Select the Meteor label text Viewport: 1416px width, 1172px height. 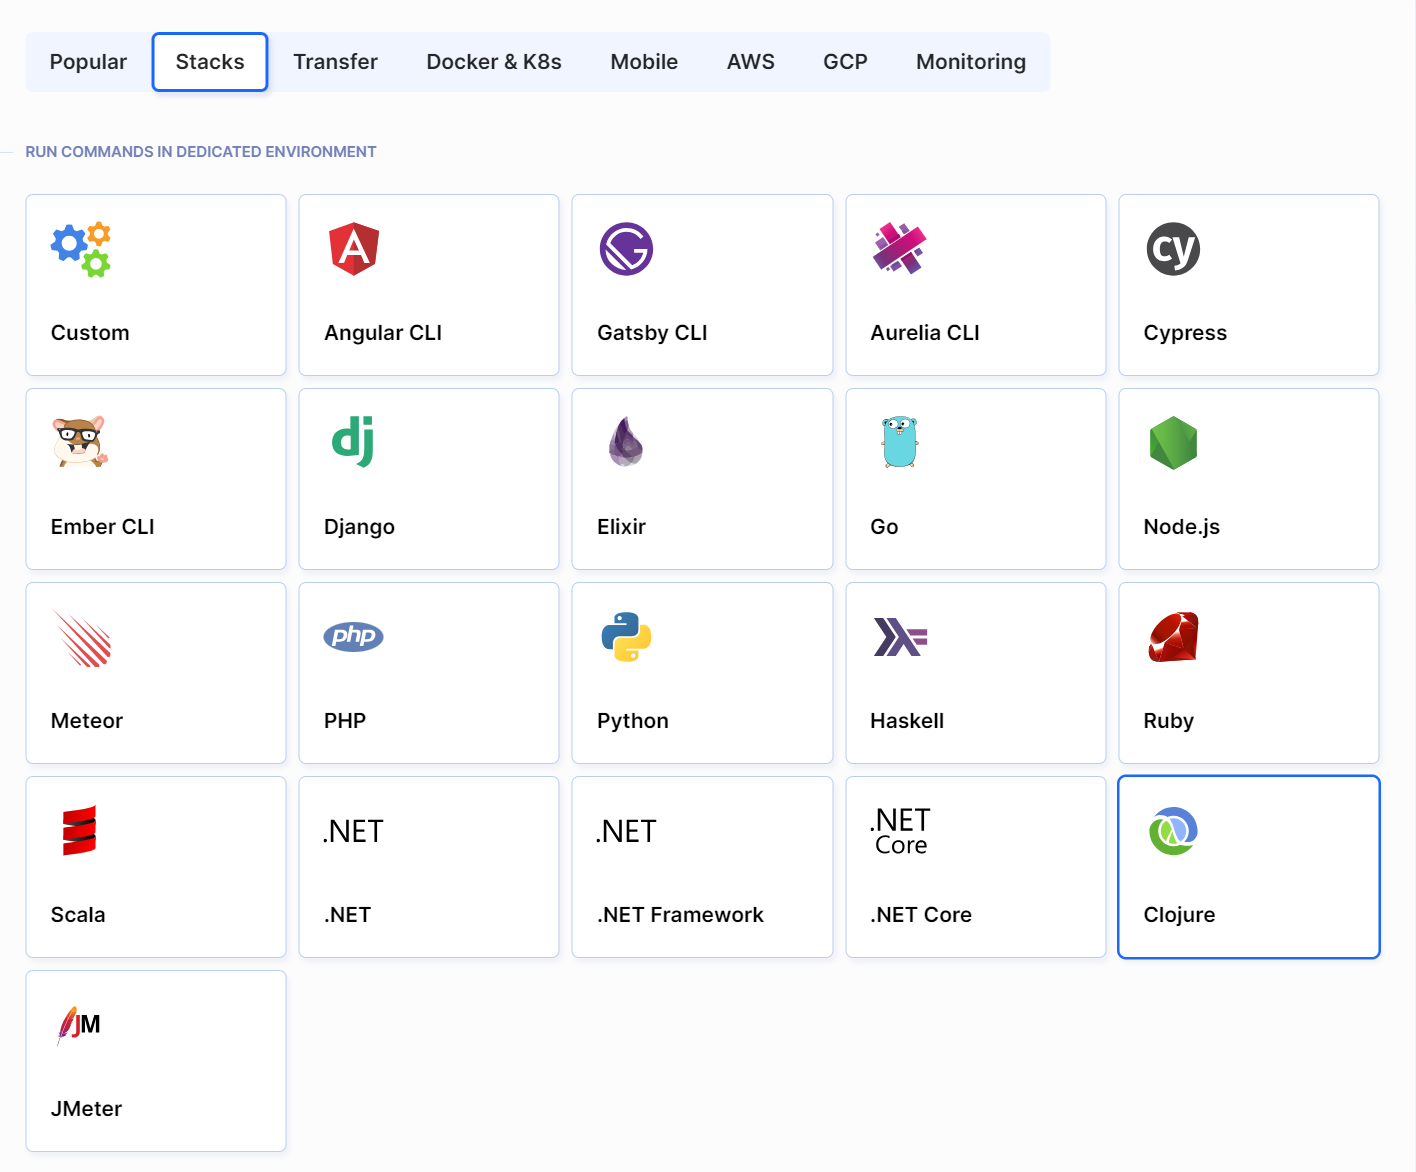click(x=87, y=721)
